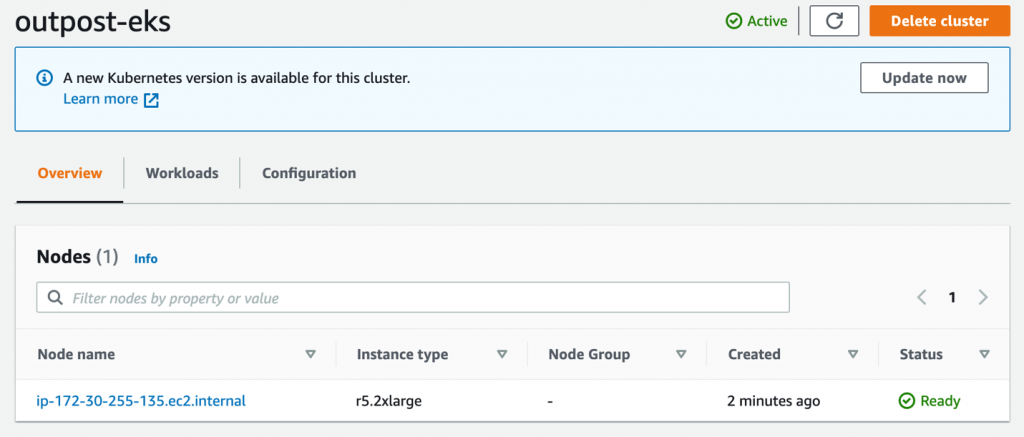Click the Node name column header
This screenshot has height=437, width=1024.
76,355
